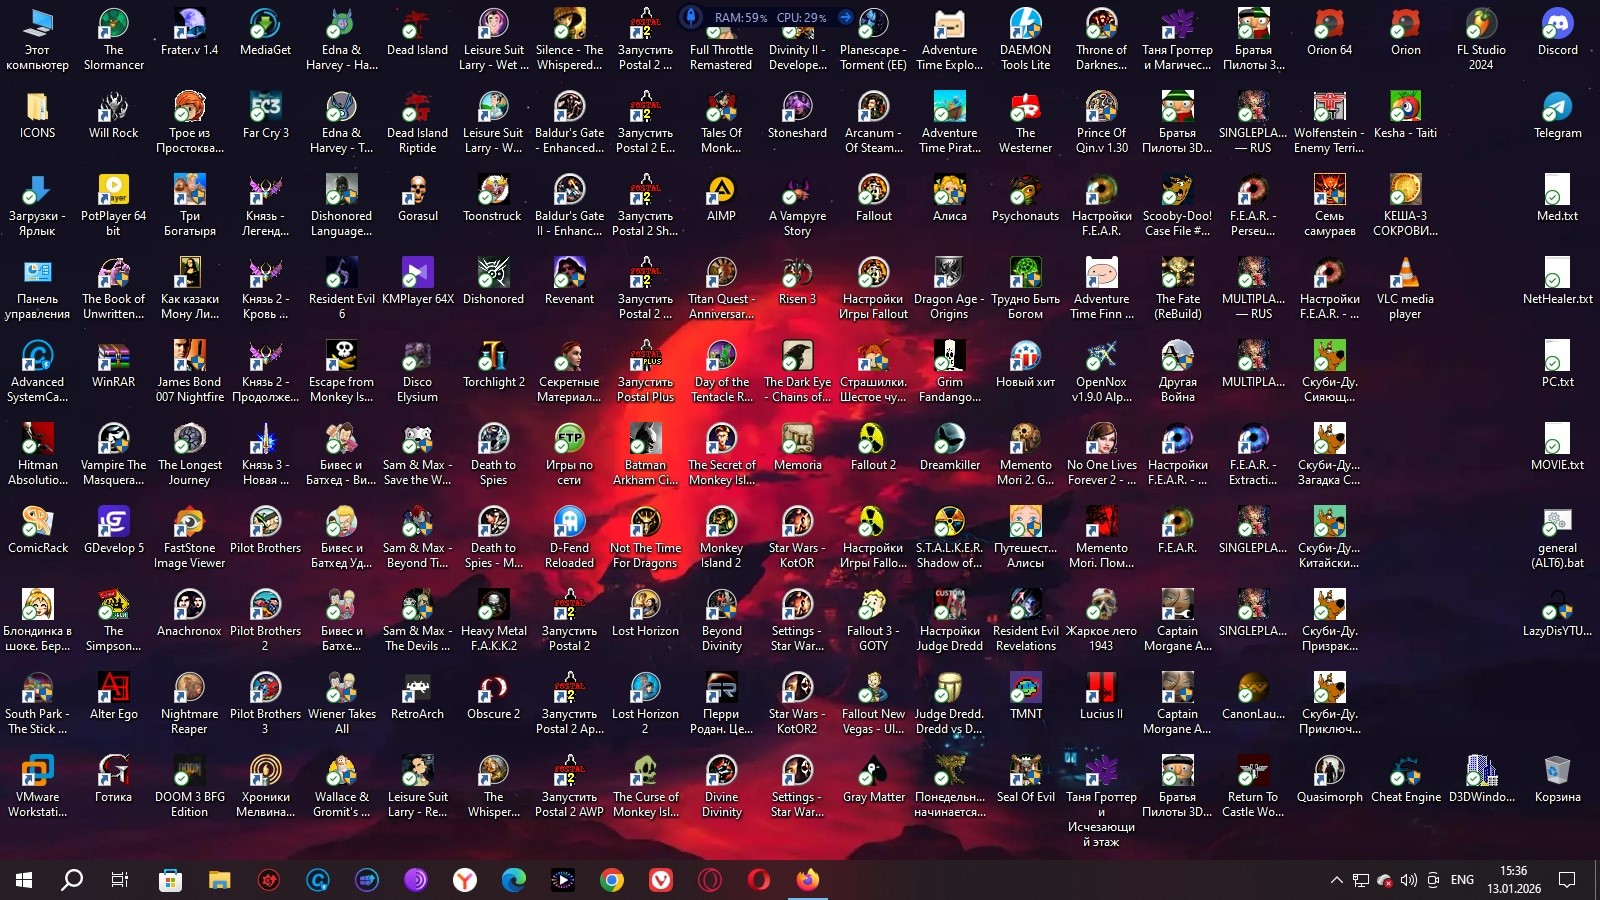This screenshot has width=1600, height=900.
Task: Open the Windows Start menu
Action: pyautogui.click(x=24, y=880)
